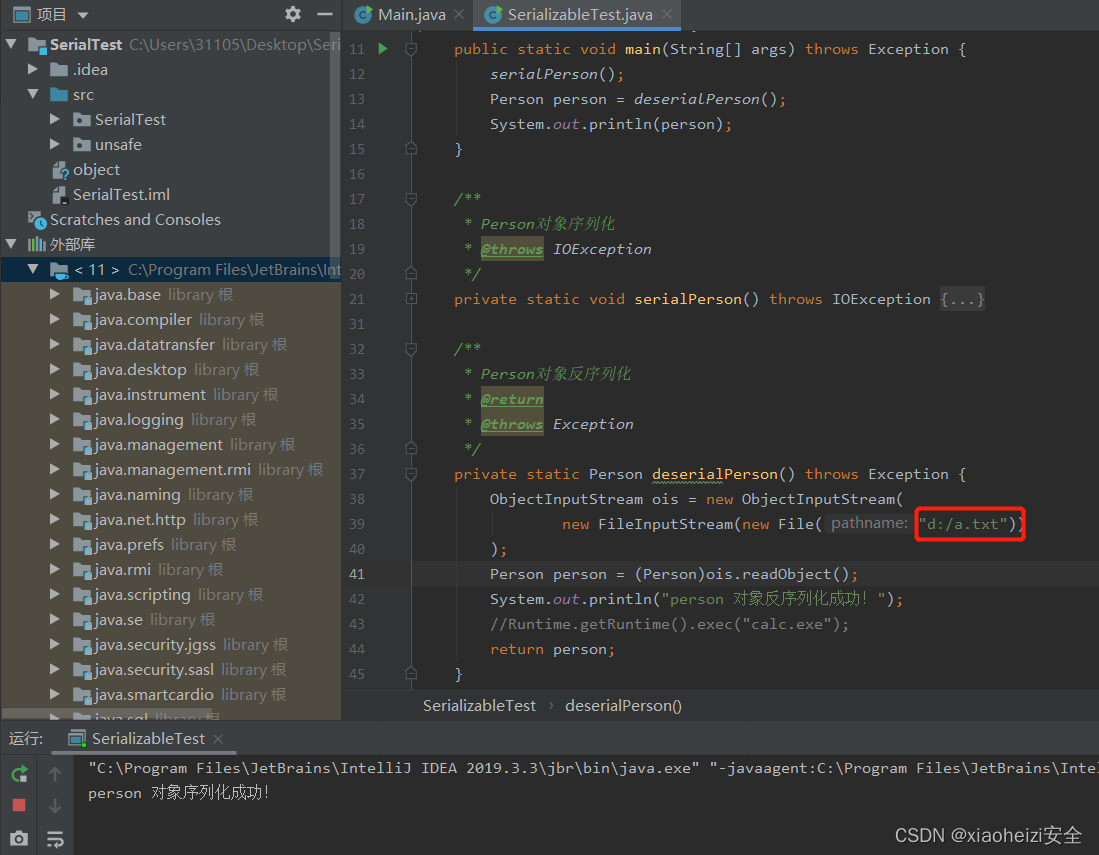Close the SerializableTest.java tab
Image resolution: width=1099 pixels, height=855 pixels.
pos(667,14)
